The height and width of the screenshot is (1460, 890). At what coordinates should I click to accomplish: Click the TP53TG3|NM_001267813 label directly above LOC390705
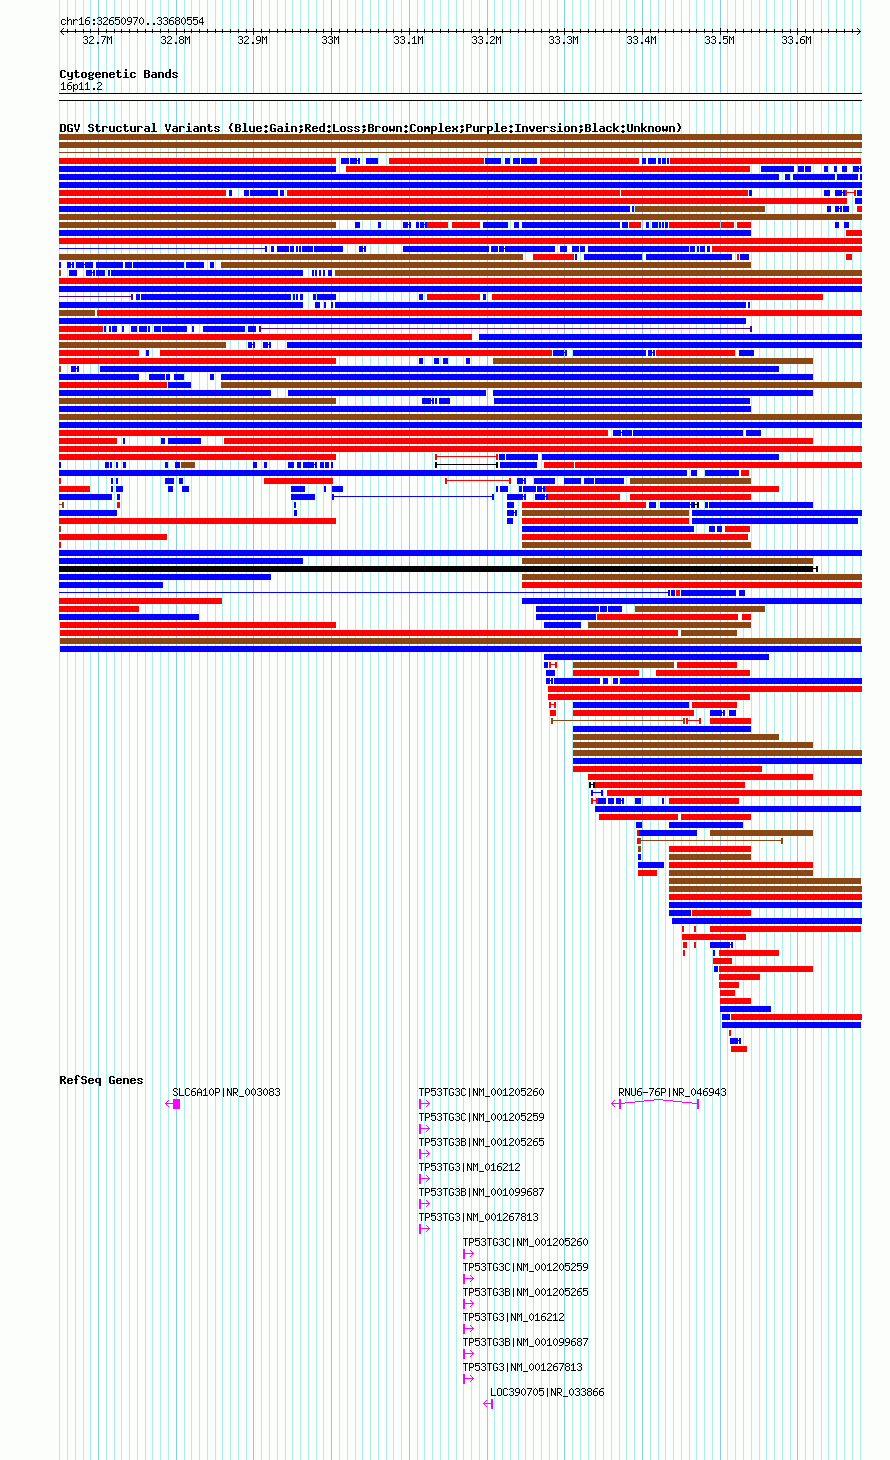click(x=522, y=1367)
